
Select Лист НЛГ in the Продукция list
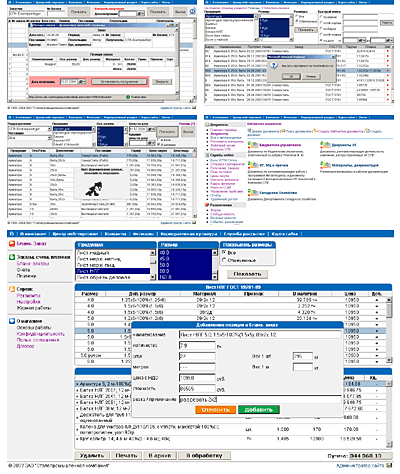113,271
